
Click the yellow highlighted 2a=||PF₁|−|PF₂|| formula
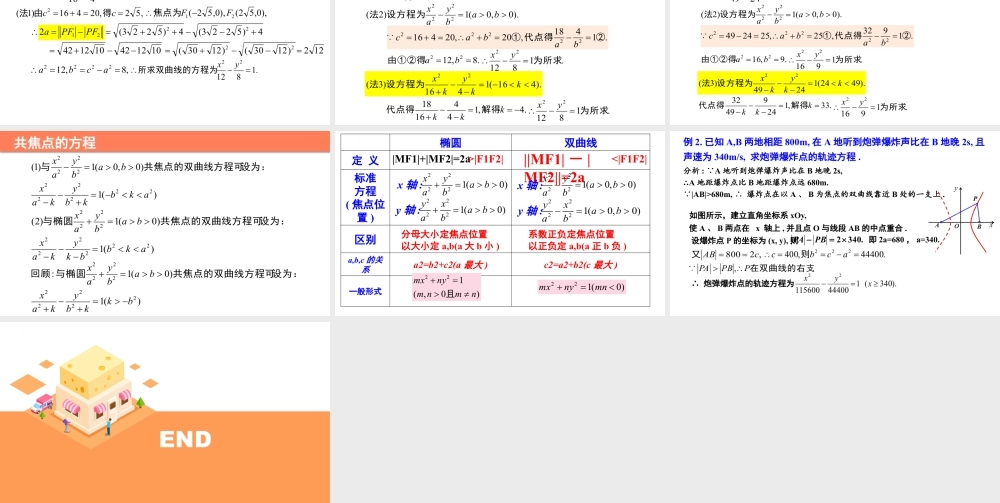click(71, 31)
